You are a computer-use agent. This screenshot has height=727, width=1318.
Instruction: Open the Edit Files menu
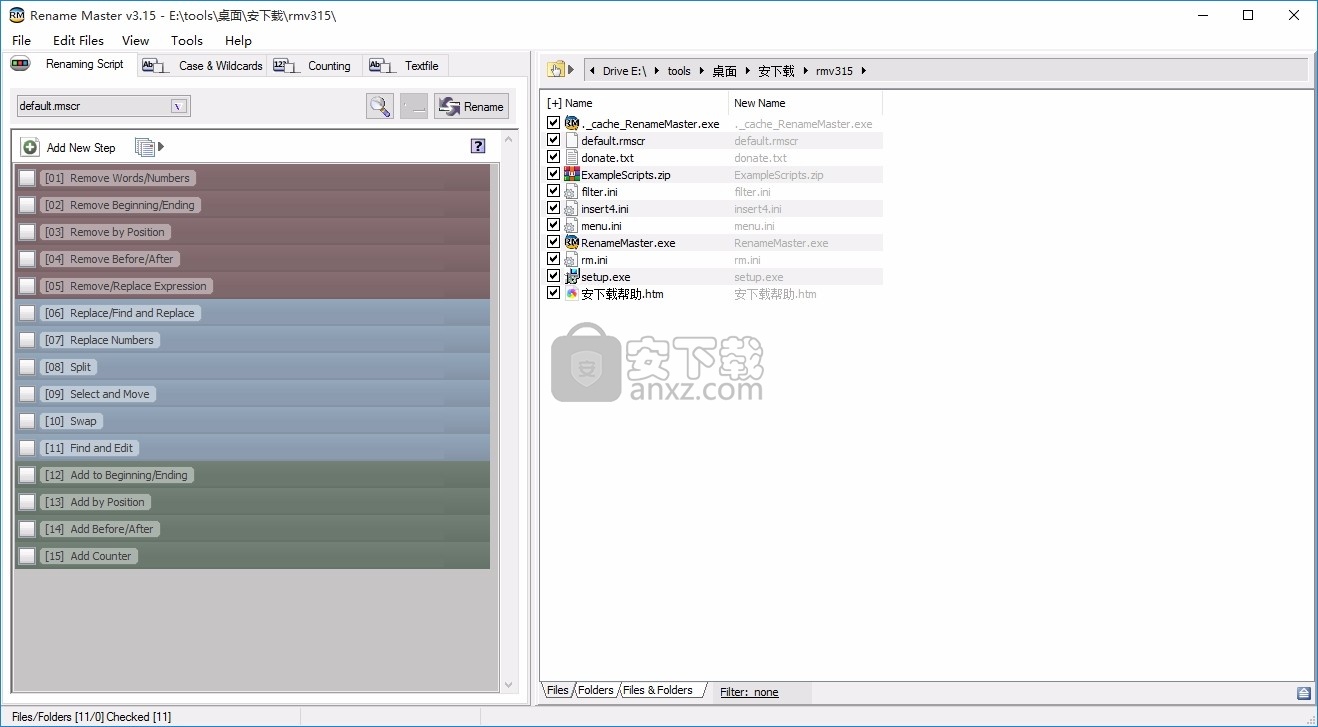point(78,41)
